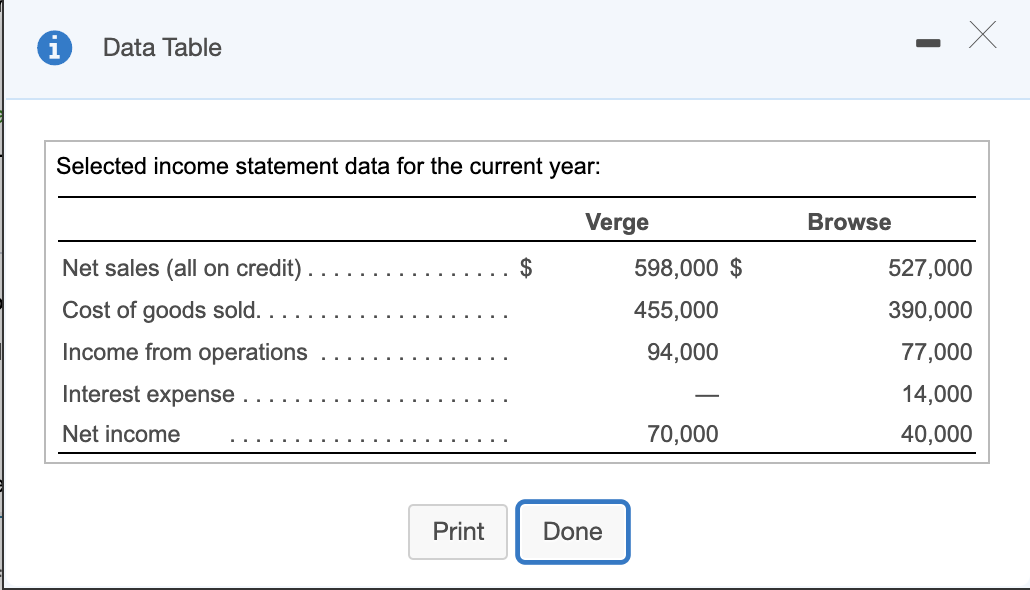Screen dimensions: 1030x590
Task: Select the 14,000 interest expense value
Action: (x=936, y=394)
